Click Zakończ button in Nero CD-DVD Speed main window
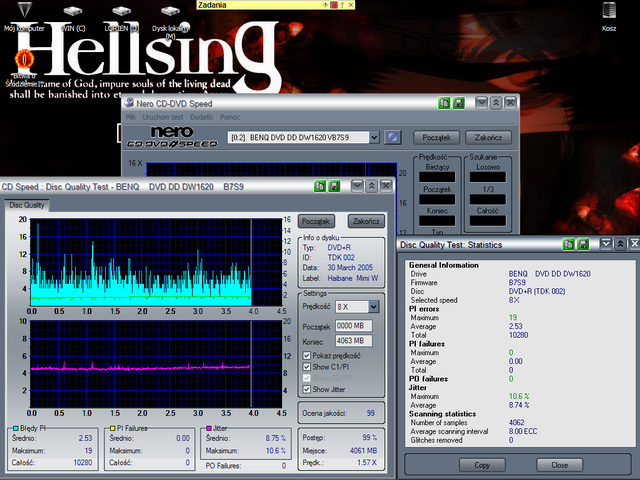 489,138
